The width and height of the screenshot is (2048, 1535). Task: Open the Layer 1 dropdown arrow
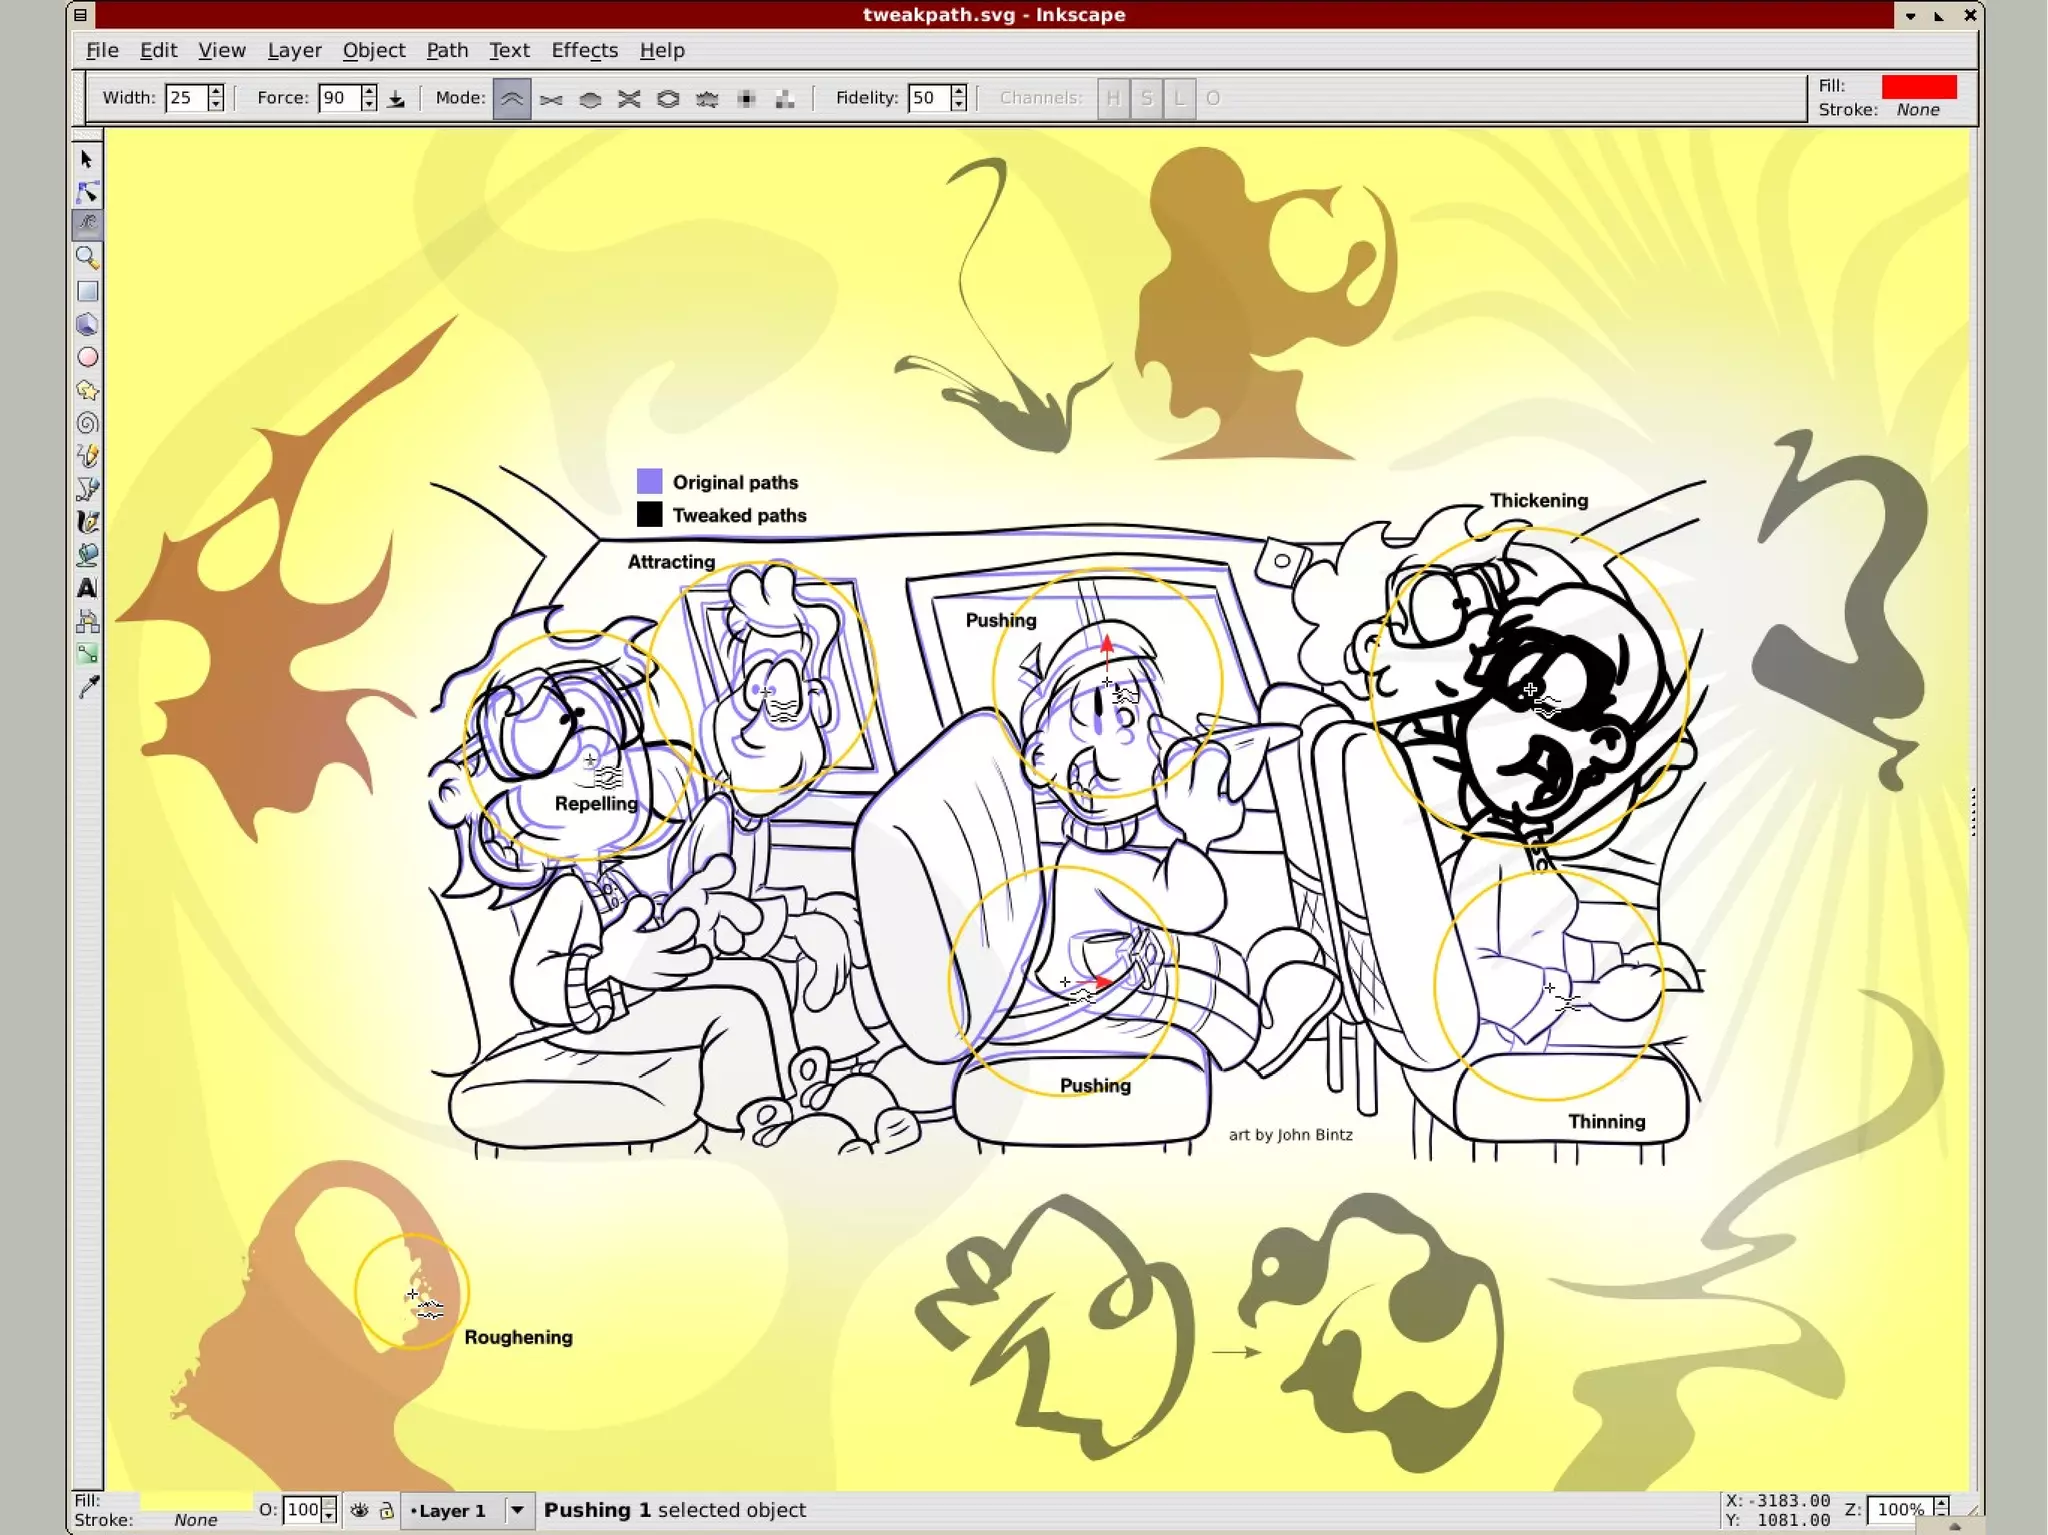(517, 1510)
